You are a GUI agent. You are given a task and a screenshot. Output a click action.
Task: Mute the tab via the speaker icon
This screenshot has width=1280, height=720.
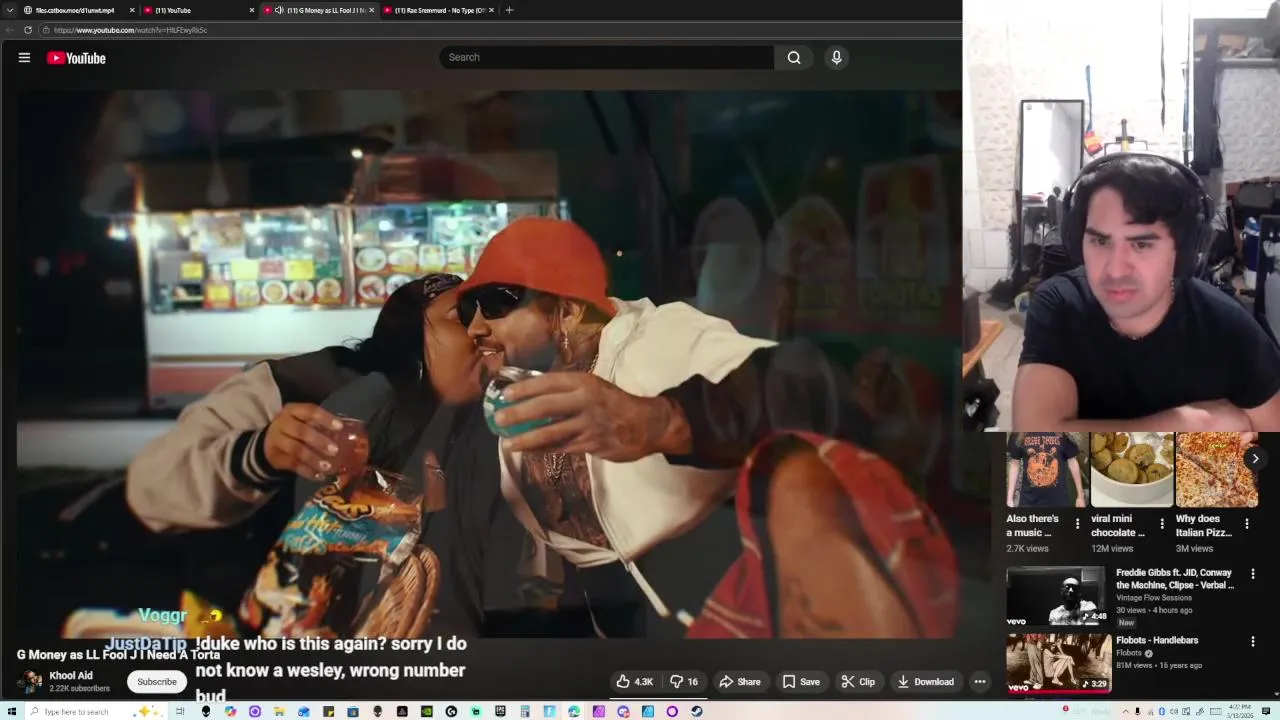[279, 10]
